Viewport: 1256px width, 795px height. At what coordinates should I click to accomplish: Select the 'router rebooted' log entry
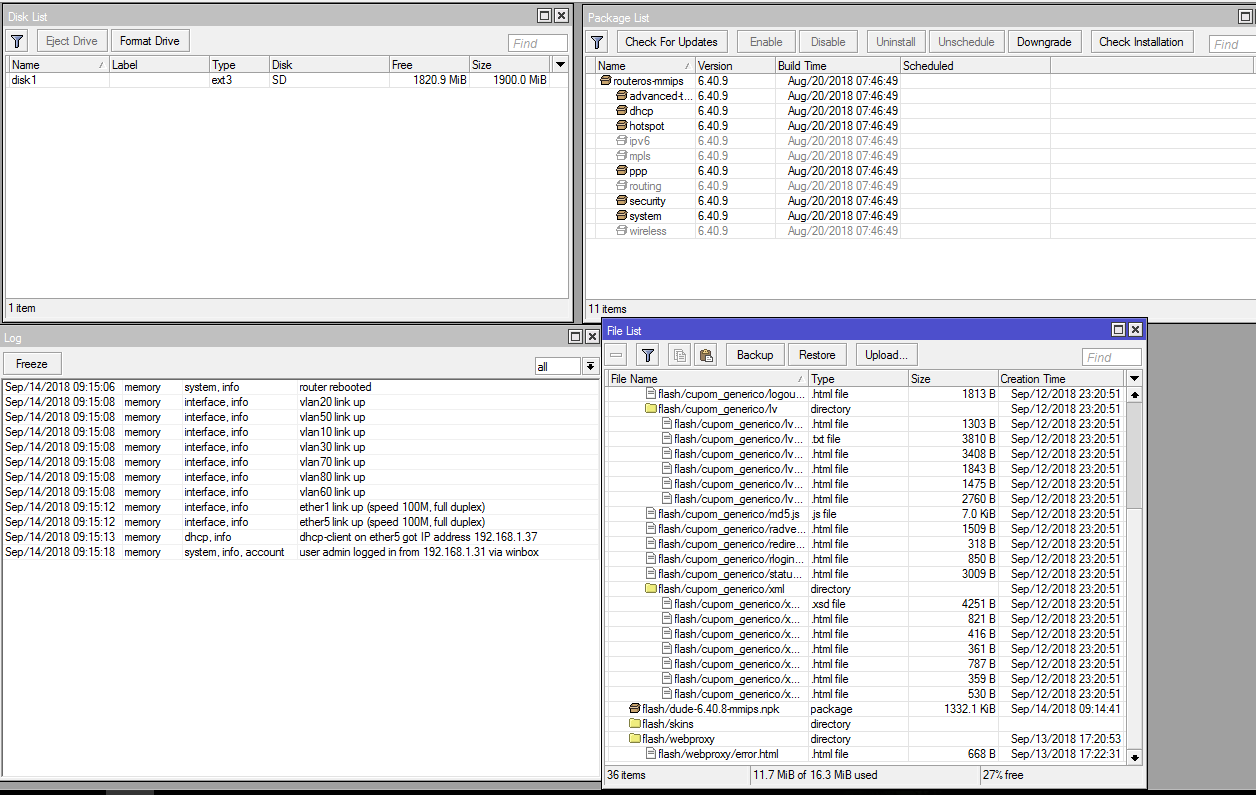[x=300, y=387]
